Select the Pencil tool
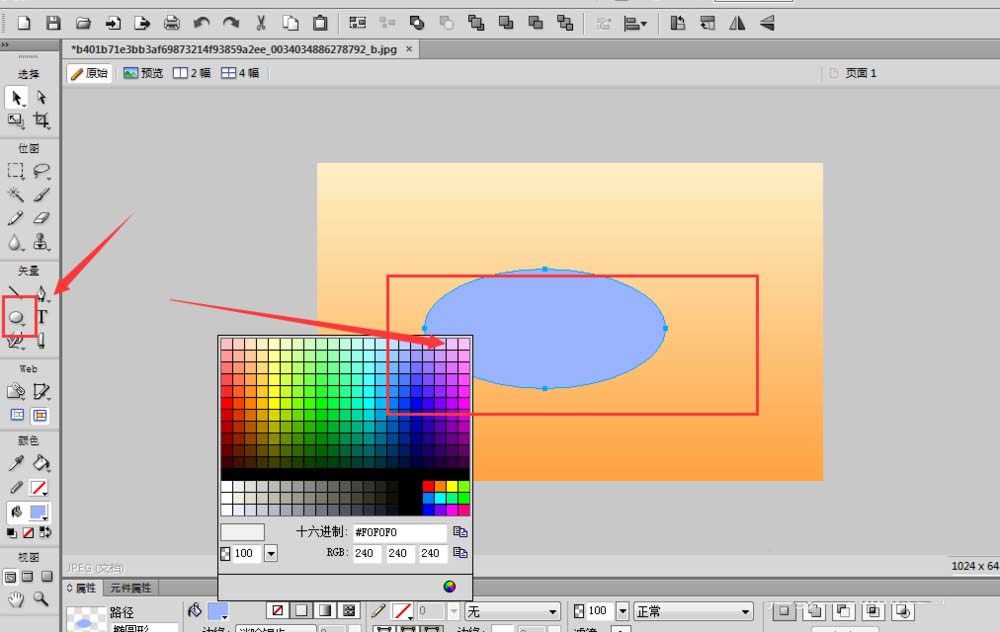Viewport: 1000px width, 632px height. 16,218
